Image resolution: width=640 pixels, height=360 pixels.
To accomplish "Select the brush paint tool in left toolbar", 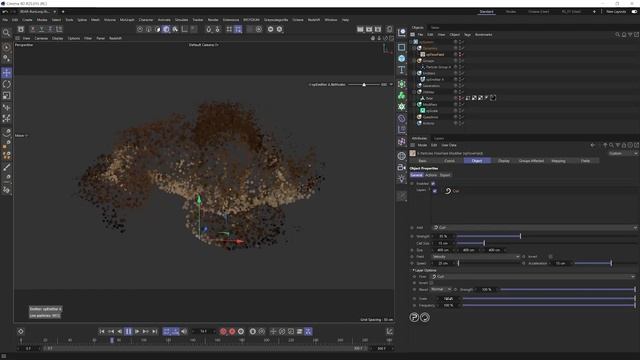I will (x=7, y=167).
